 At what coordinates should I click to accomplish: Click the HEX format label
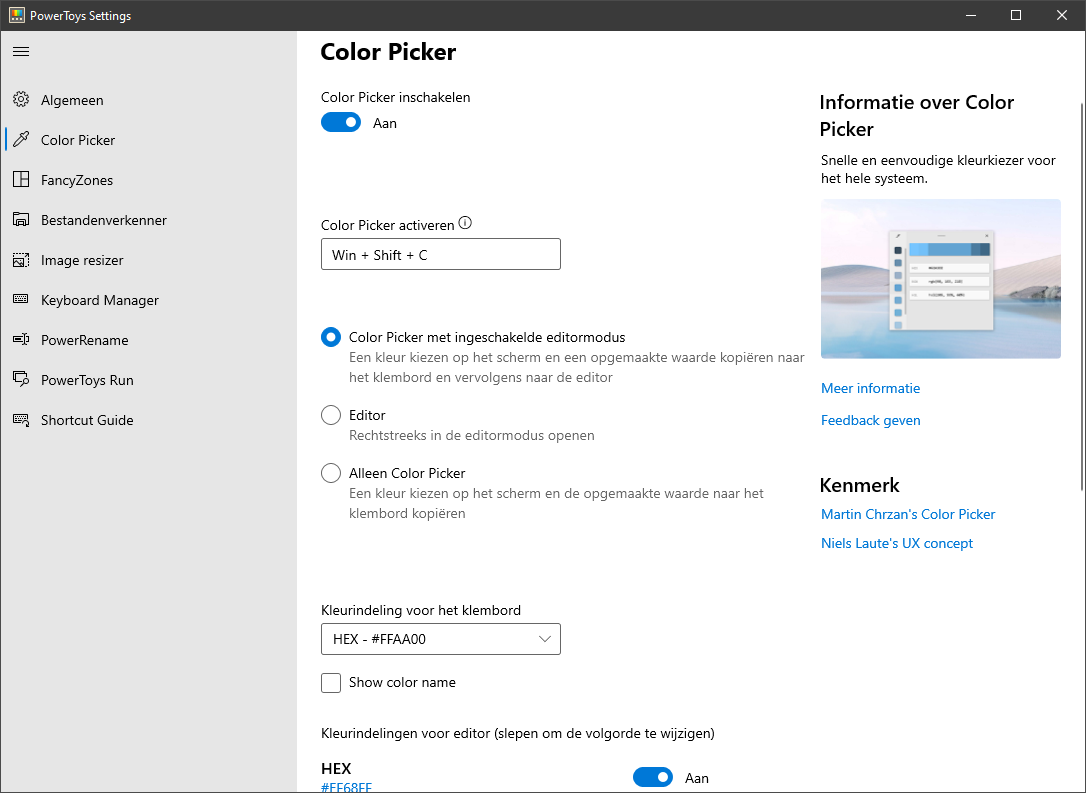(x=336, y=769)
